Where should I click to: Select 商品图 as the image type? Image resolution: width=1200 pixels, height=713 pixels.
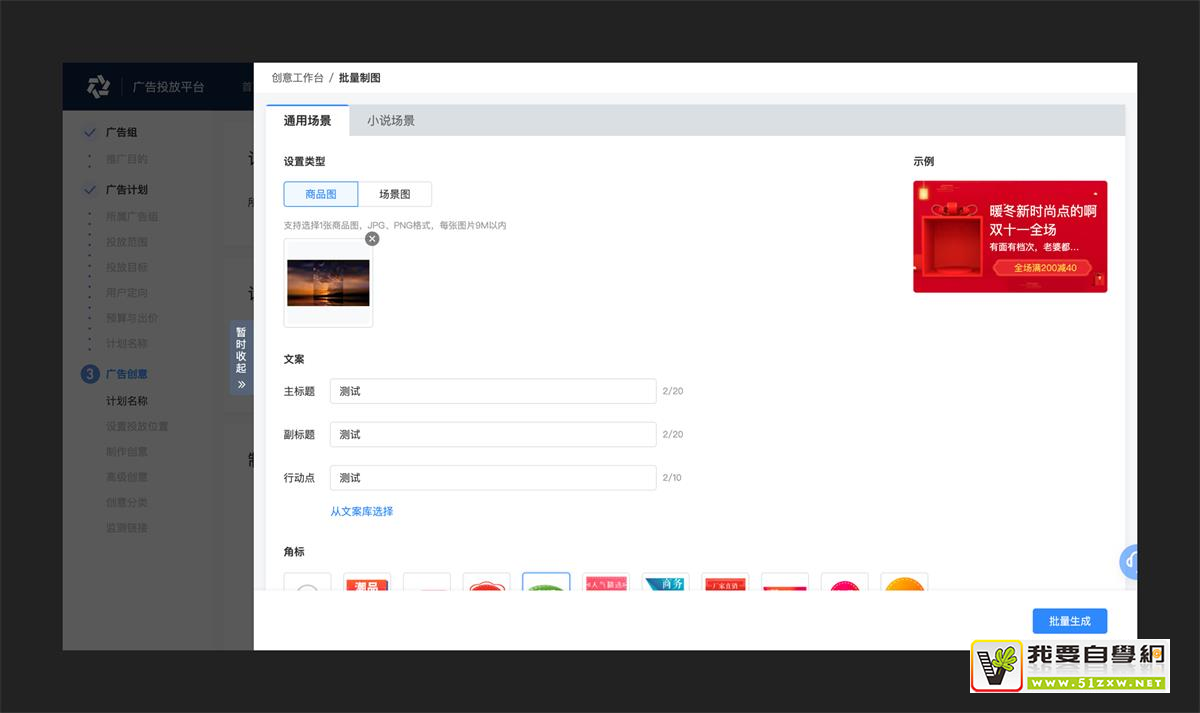[x=321, y=194]
